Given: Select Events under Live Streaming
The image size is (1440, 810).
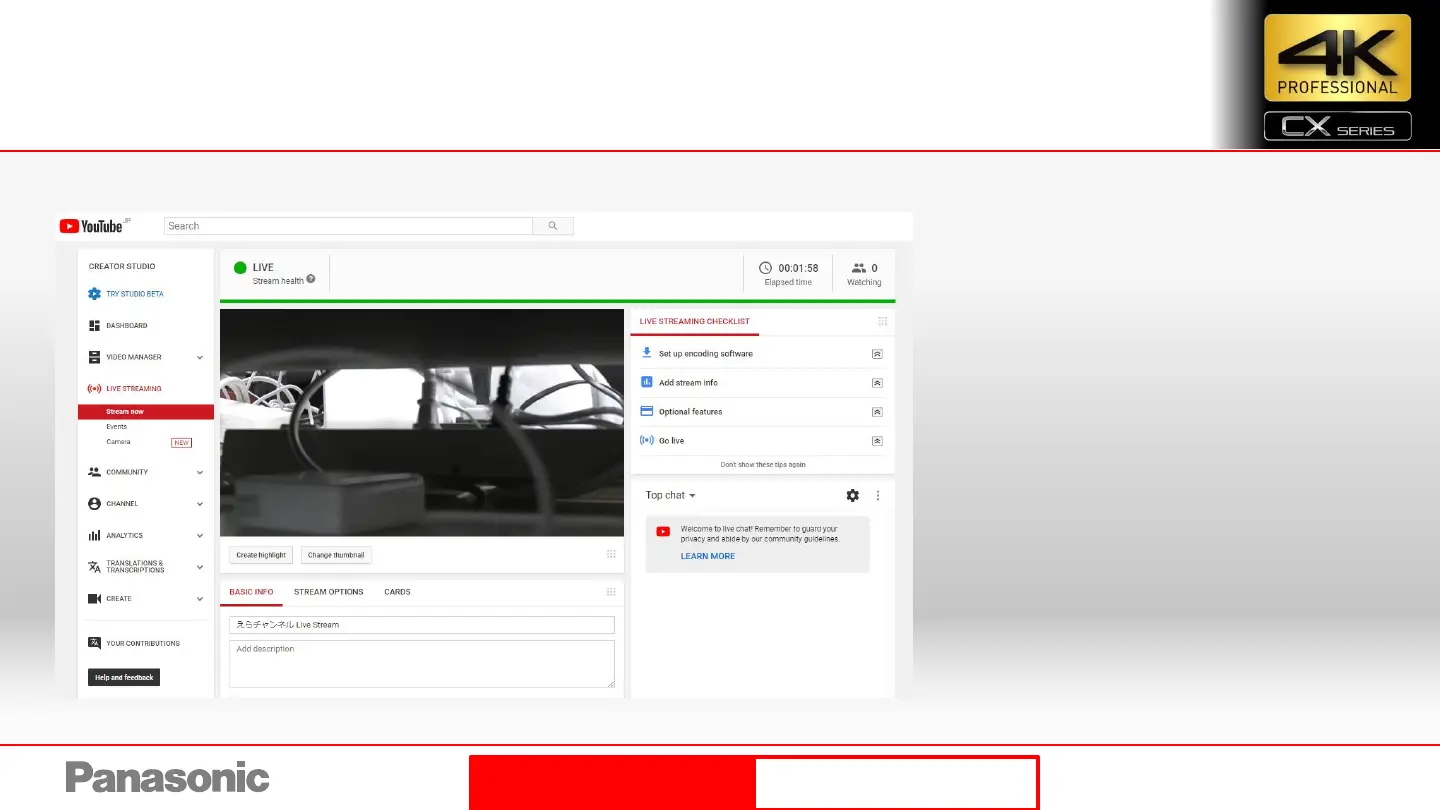Looking at the screenshot, I should (117, 427).
